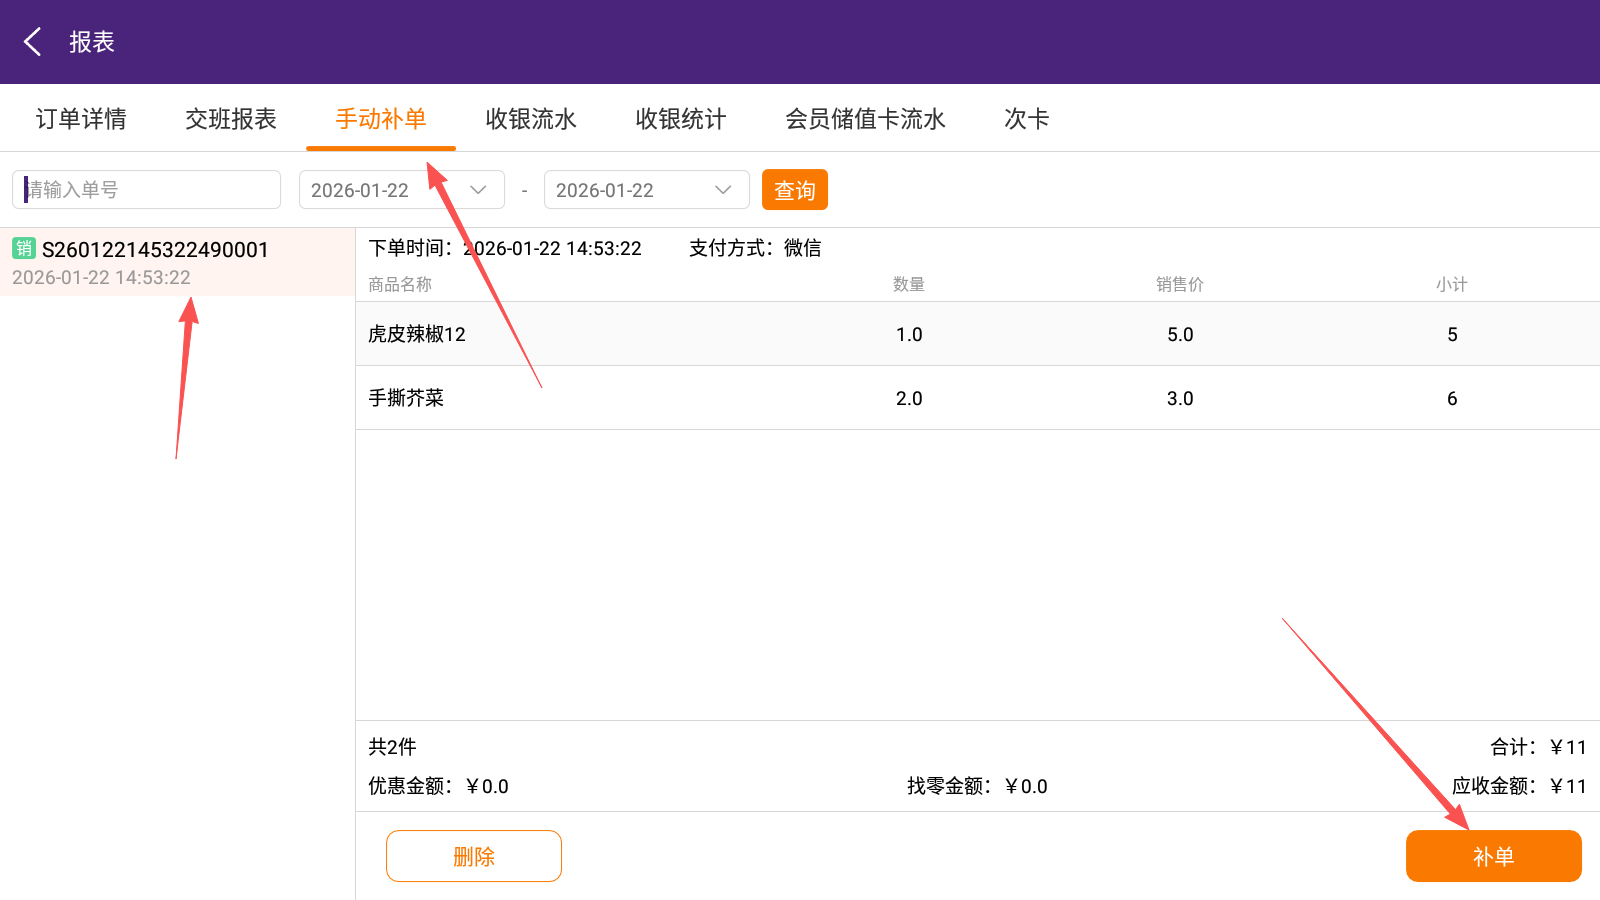This screenshot has width=1600, height=900.
Task: Click the 手撕芥菜 product row
Action: click(x=977, y=398)
